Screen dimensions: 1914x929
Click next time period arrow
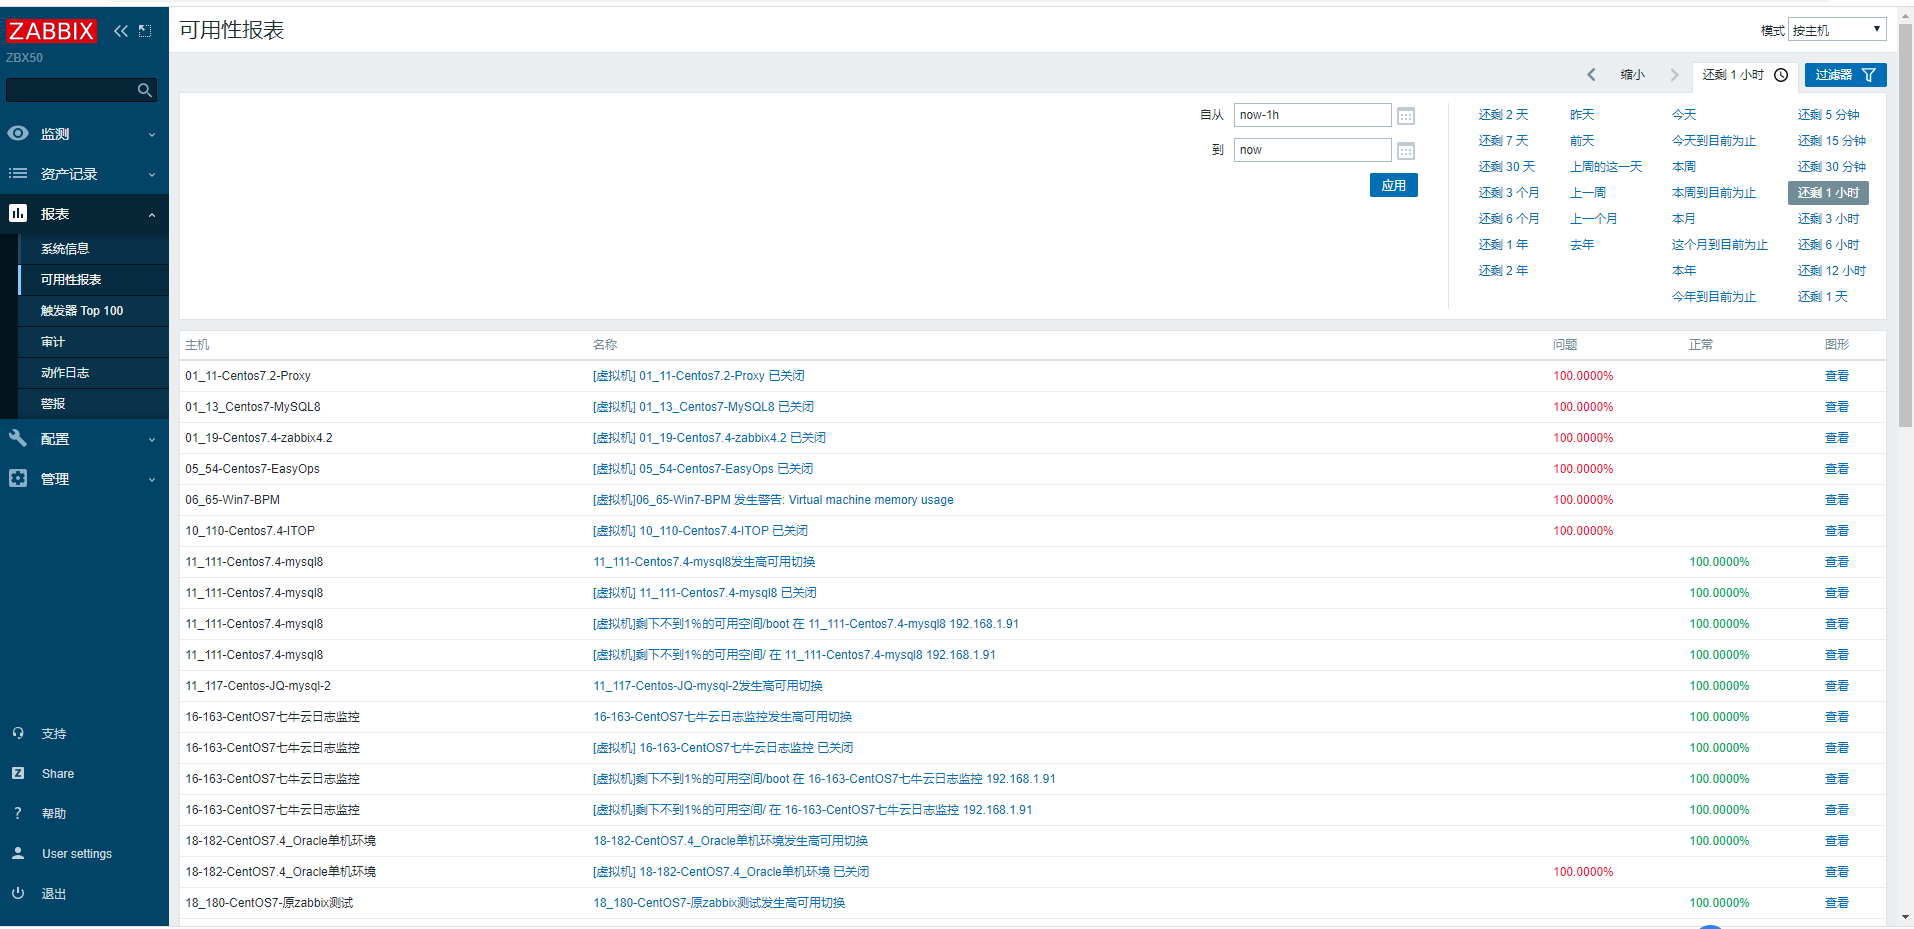tap(1674, 75)
